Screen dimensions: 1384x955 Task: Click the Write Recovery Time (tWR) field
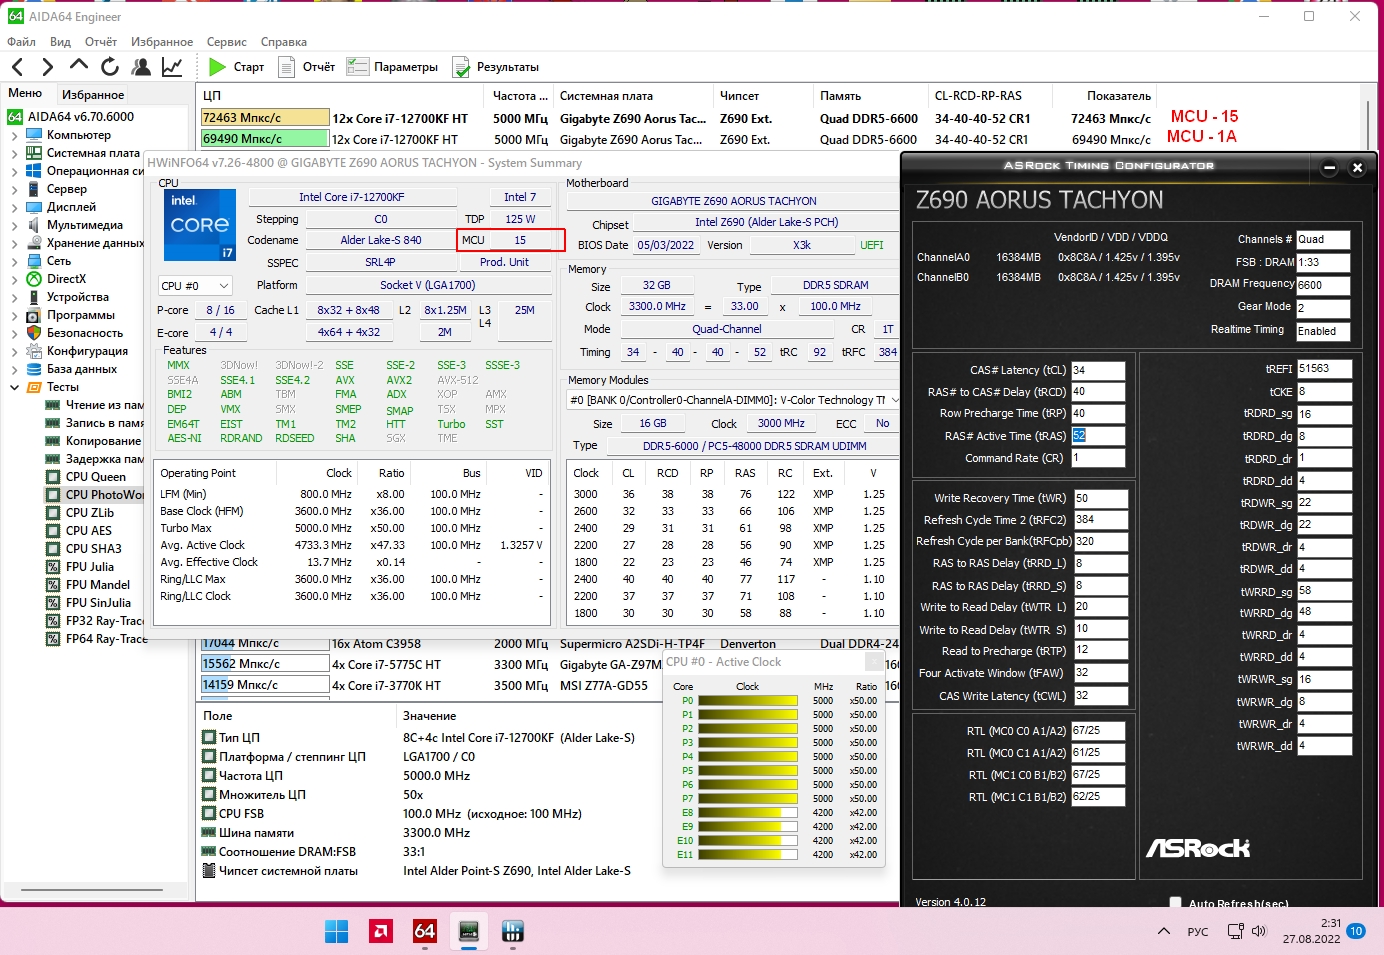click(1101, 498)
